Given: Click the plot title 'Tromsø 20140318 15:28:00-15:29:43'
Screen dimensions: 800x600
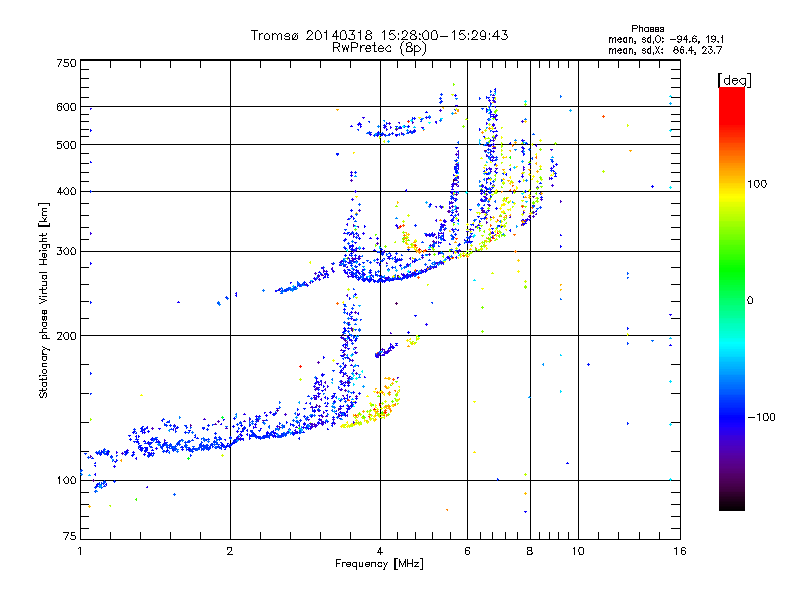Looking at the screenshot, I should point(379,35).
